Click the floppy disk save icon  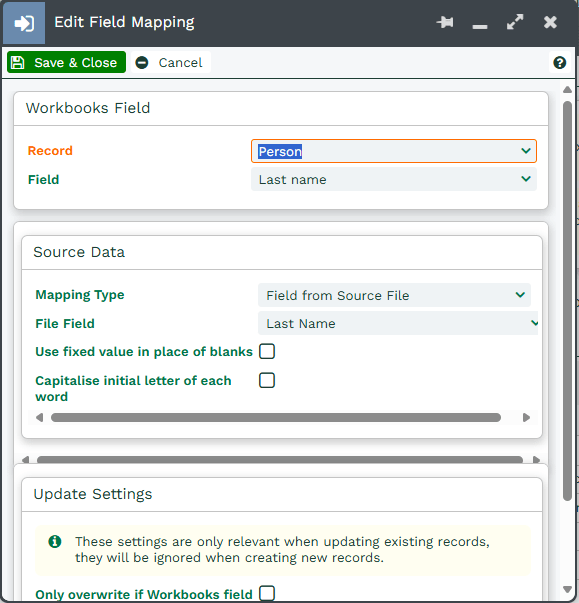click(17, 62)
